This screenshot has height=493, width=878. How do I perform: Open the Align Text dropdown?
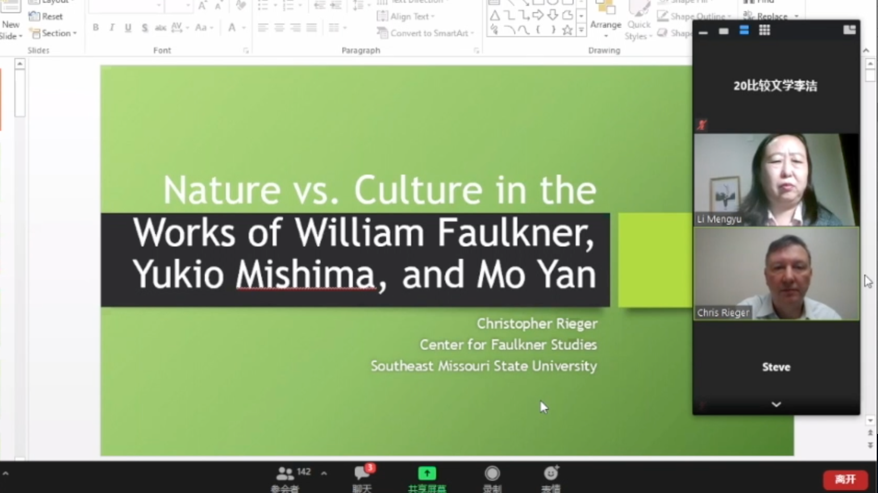(406, 17)
